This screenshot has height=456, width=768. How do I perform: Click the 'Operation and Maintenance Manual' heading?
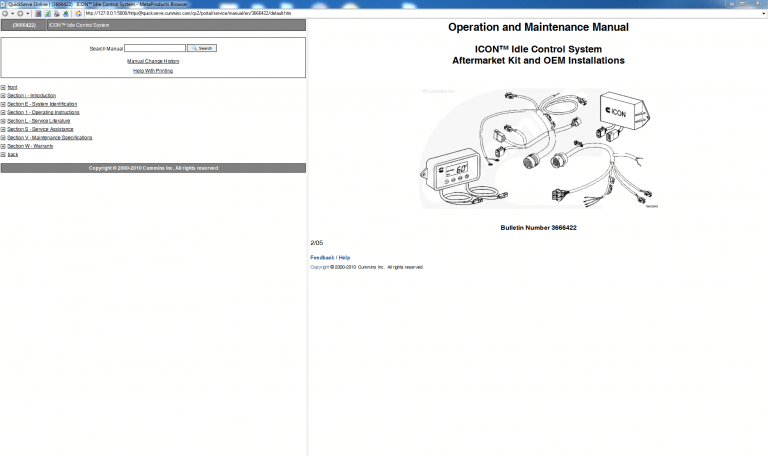[538, 27]
